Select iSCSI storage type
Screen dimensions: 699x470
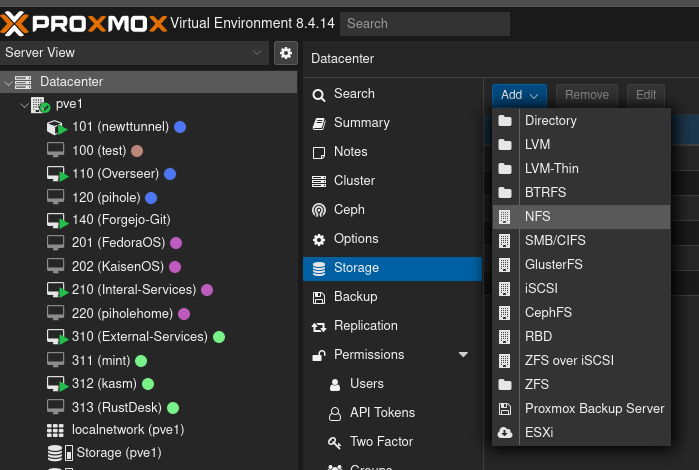(x=581, y=289)
